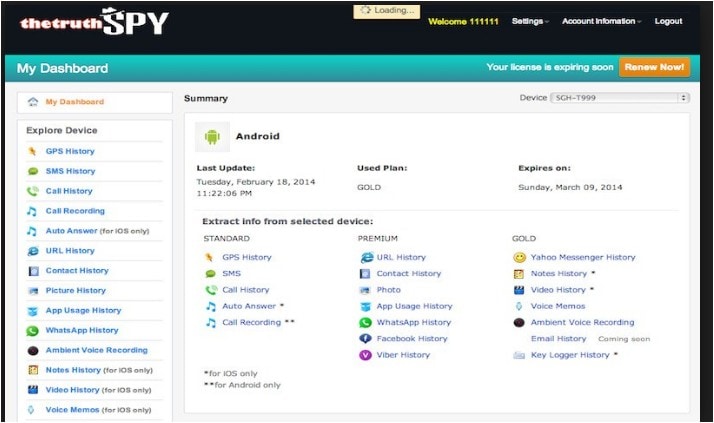Click the Video History clapboard icon in Gold
714x423 pixels.
pos(519,290)
